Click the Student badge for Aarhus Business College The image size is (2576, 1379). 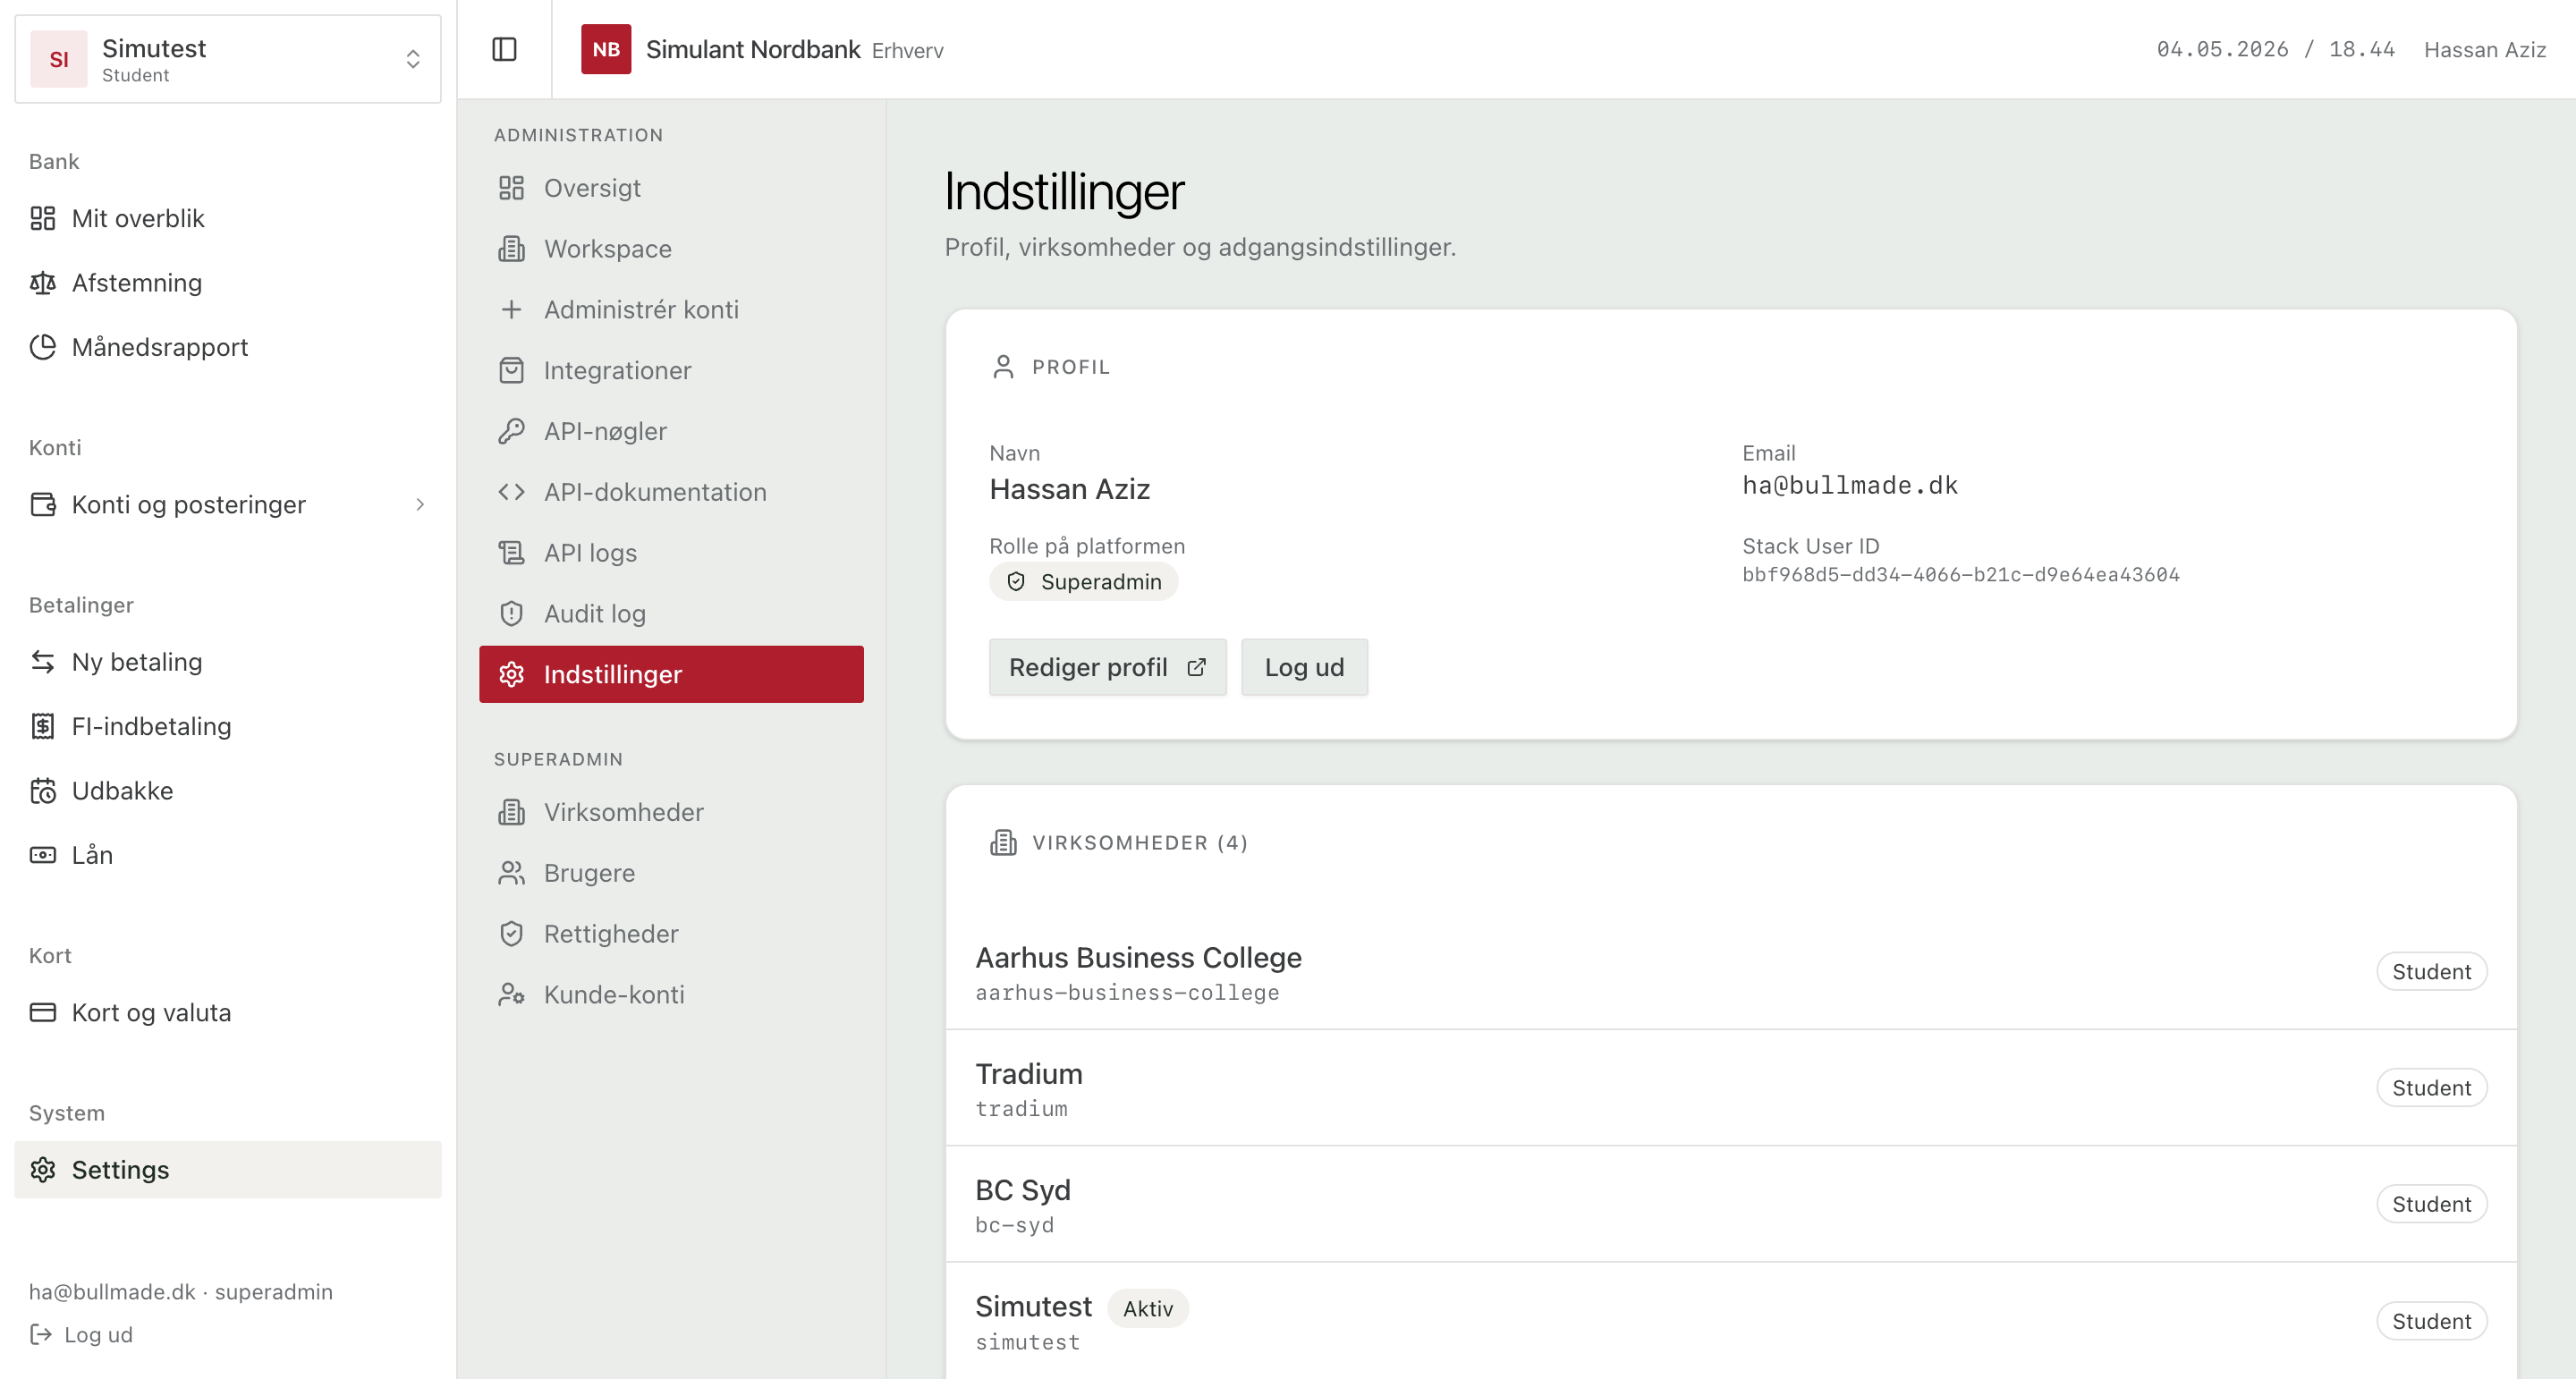pos(2431,971)
